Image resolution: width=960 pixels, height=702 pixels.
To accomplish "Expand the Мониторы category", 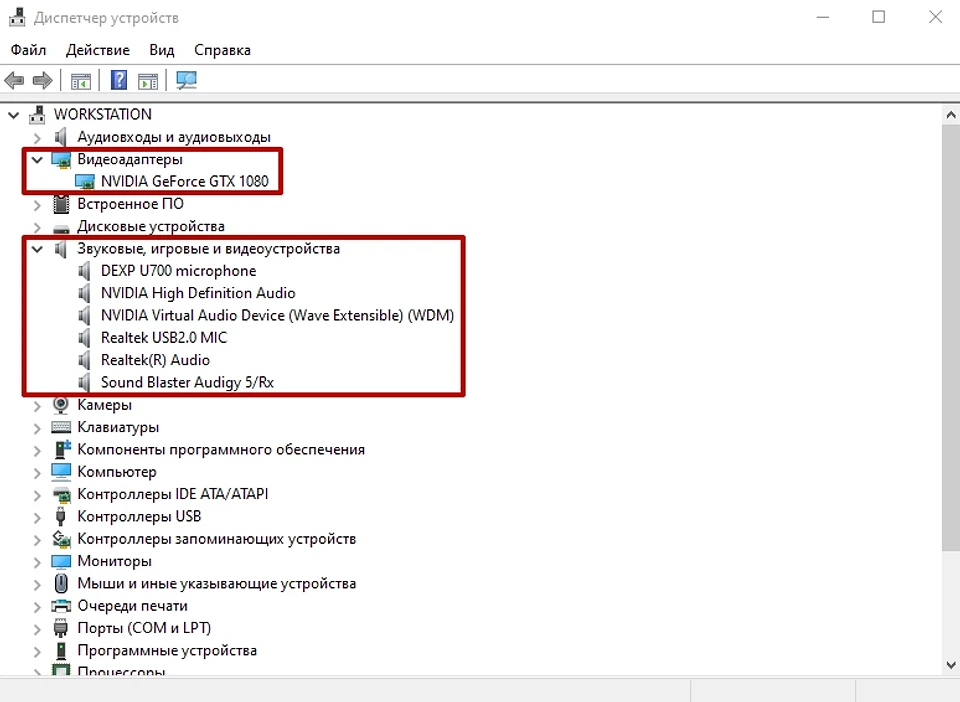I will (37, 562).
